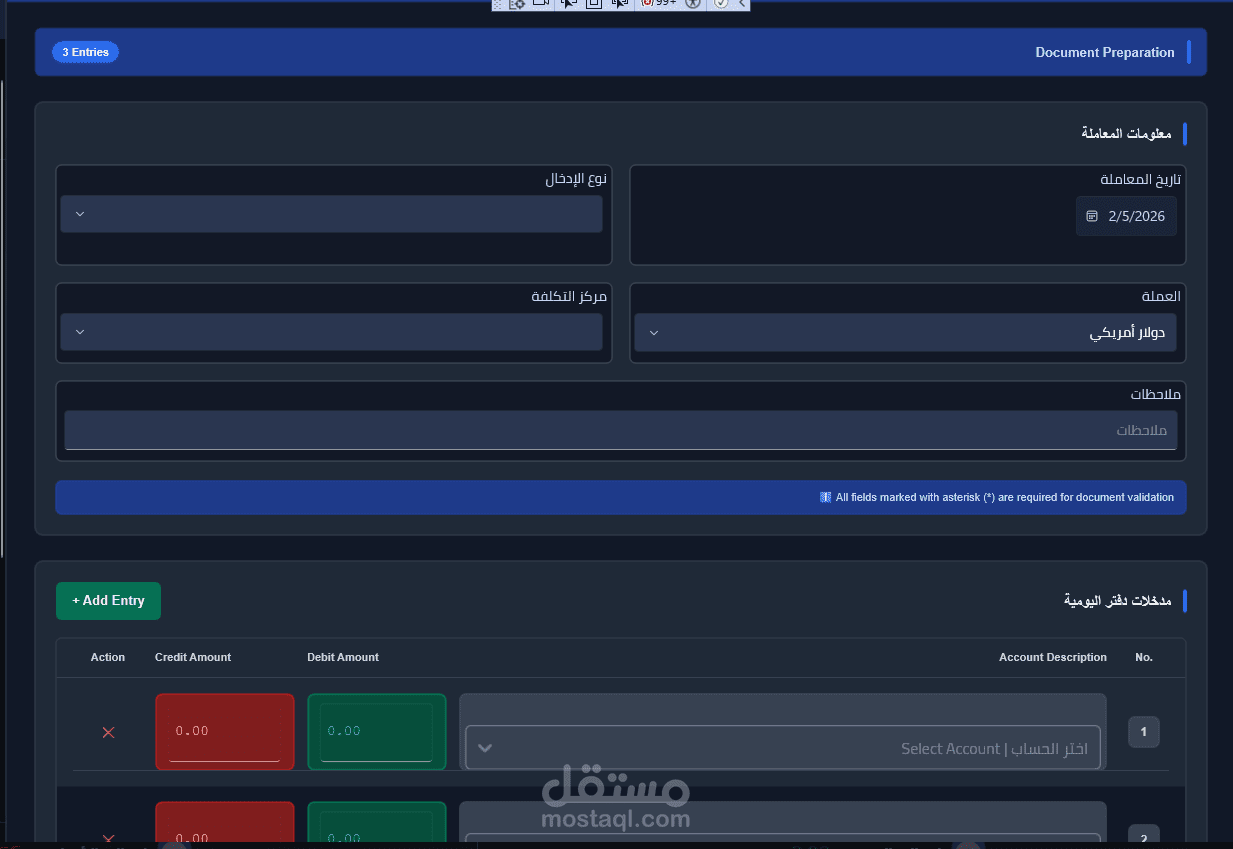The width and height of the screenshot is (1233, 849).
Task: Click the العملة field label
Action: [1161, 296]
